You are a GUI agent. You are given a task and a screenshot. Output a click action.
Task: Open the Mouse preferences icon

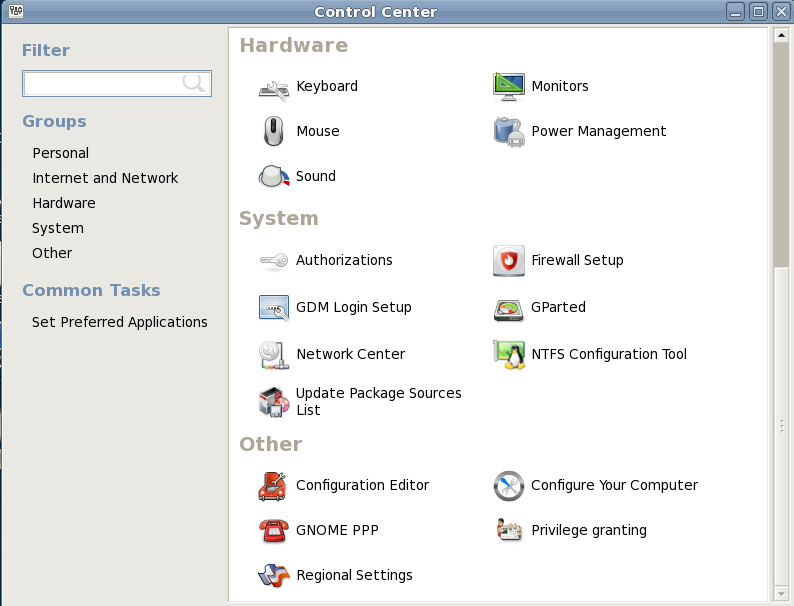273,131
